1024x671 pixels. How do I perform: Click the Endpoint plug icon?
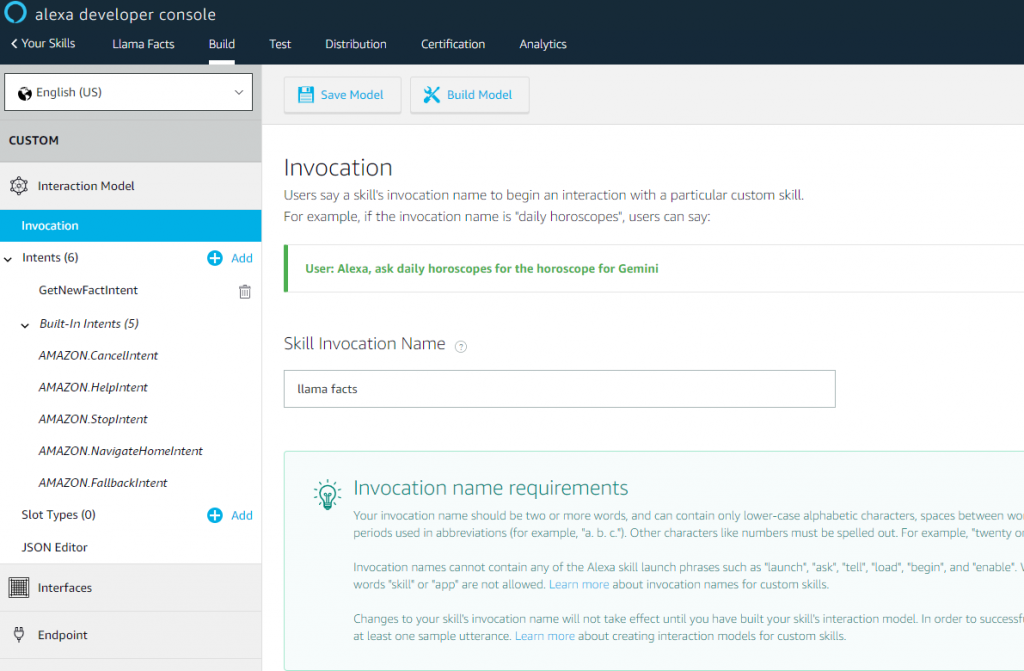point(19,634)
